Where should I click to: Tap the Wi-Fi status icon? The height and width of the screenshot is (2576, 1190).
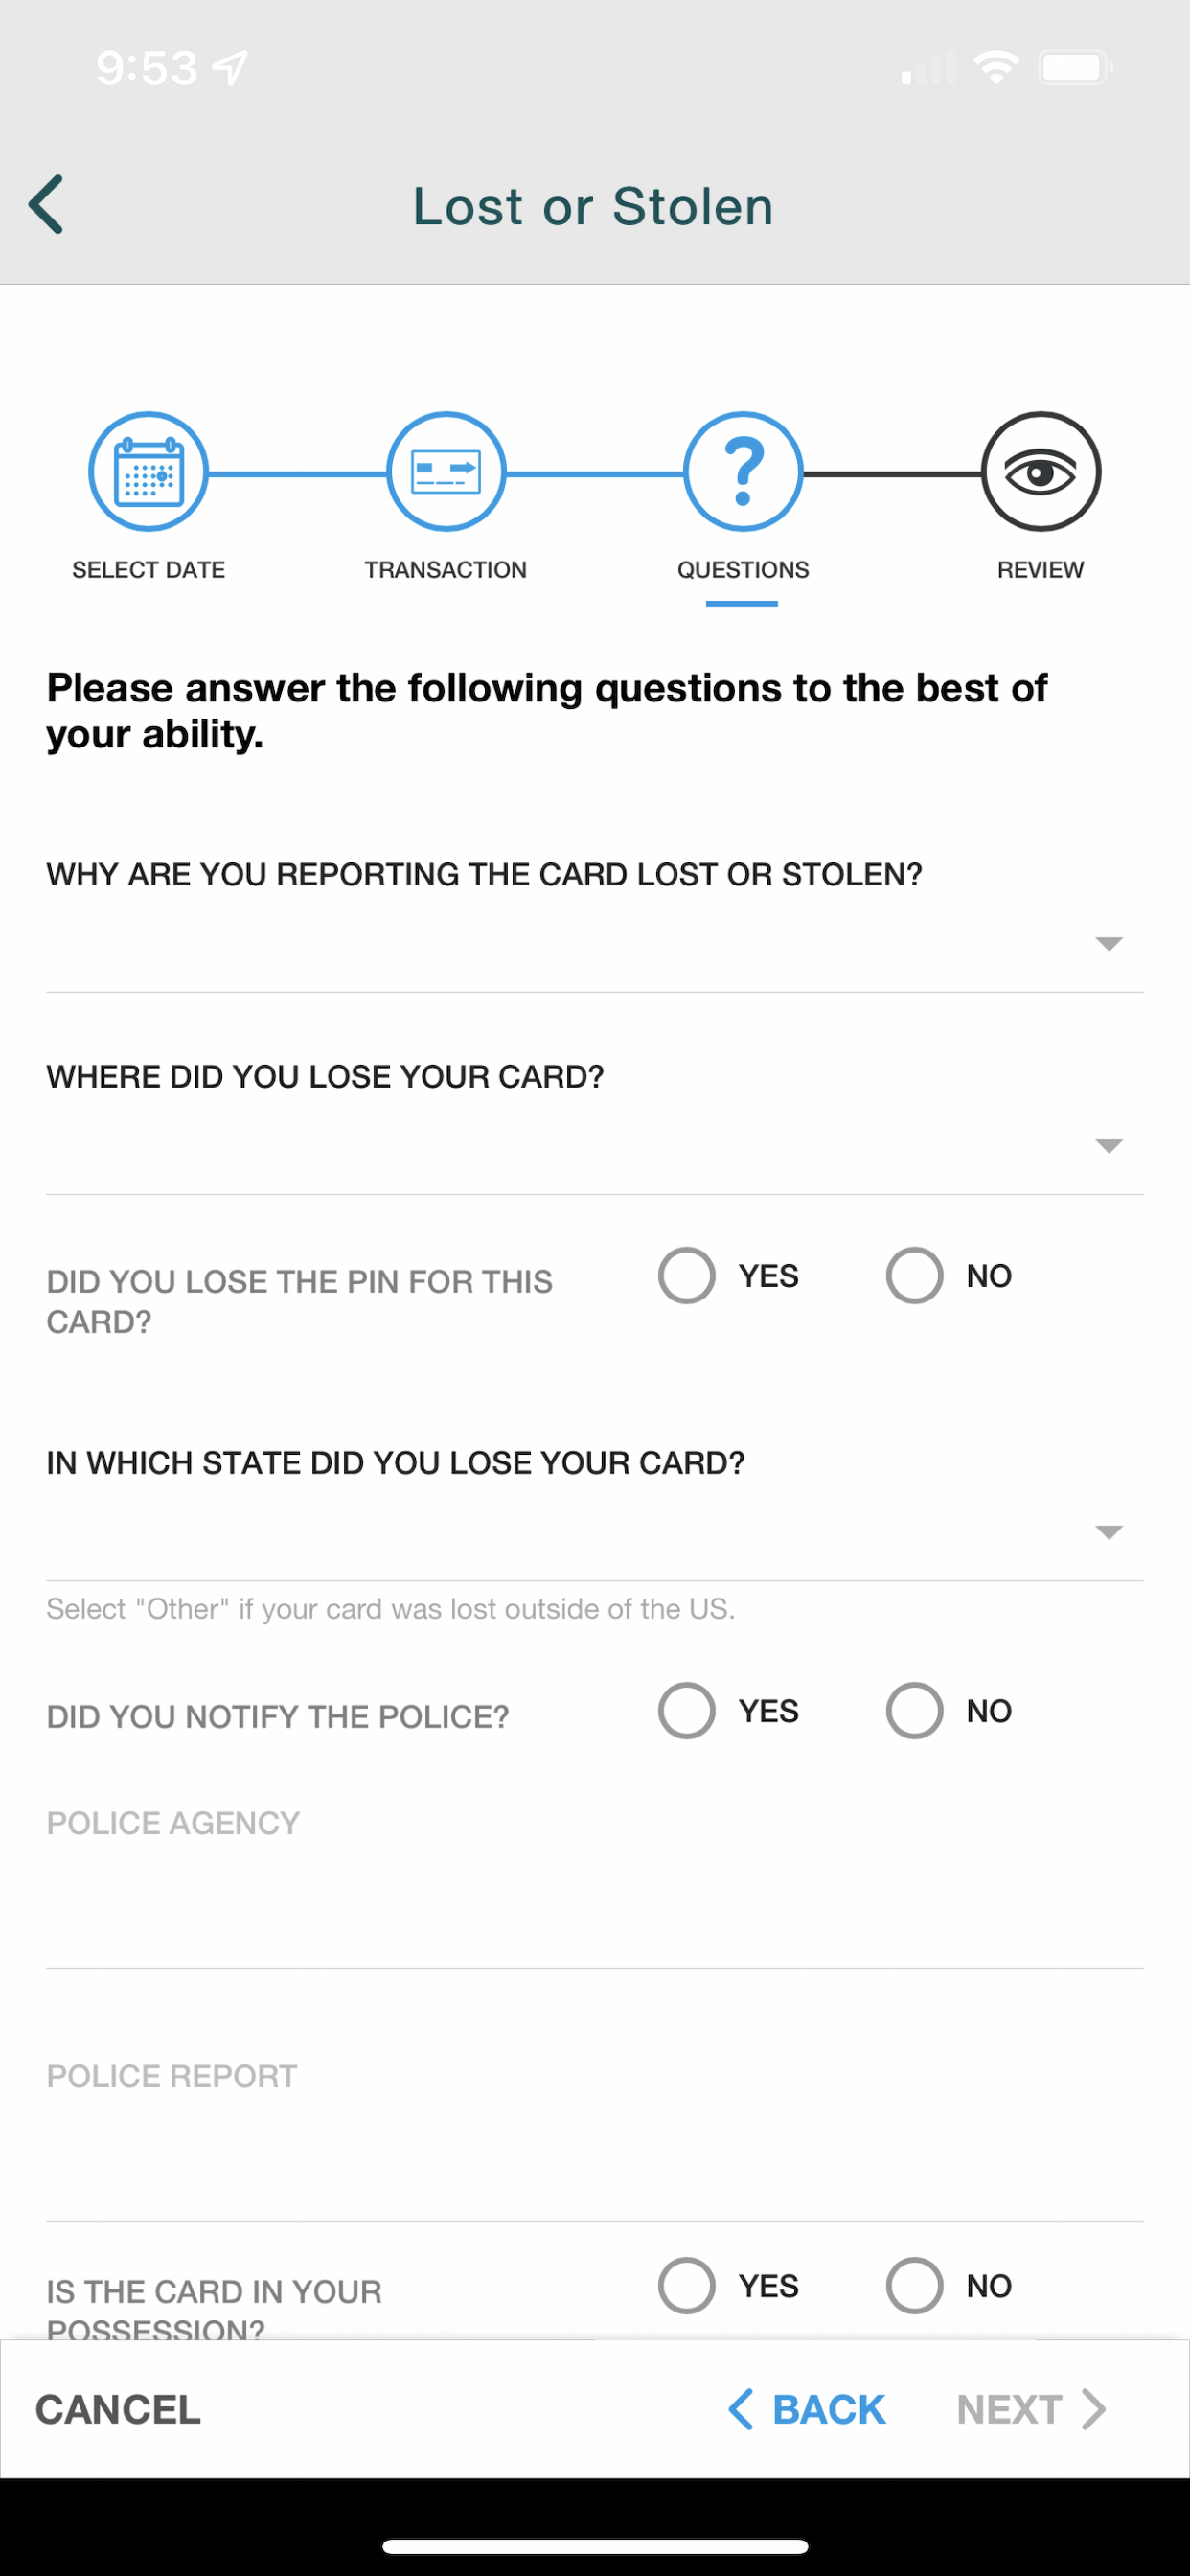click(x=996, y=68)
